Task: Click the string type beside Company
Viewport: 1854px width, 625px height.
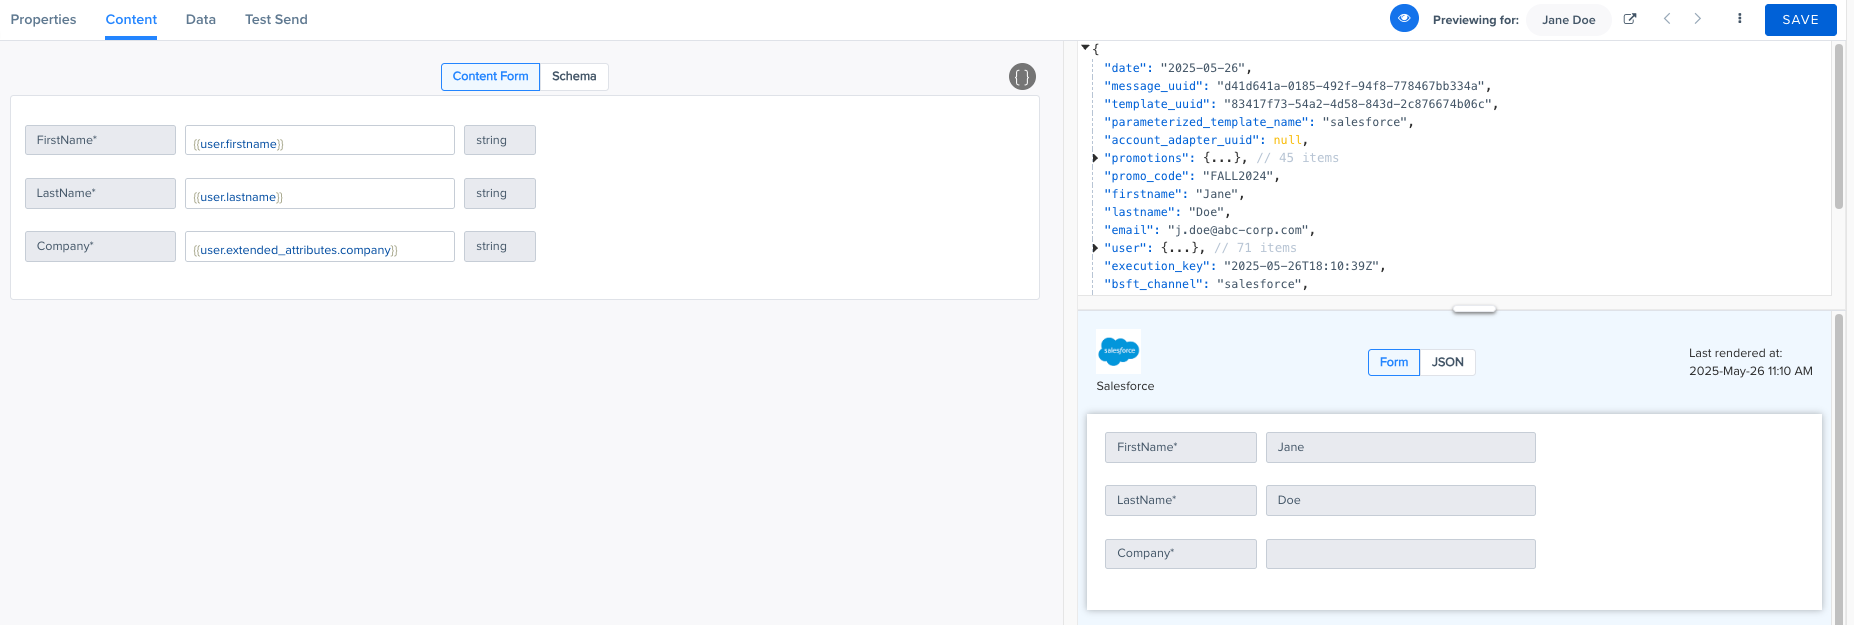Action: coord(500,246)
